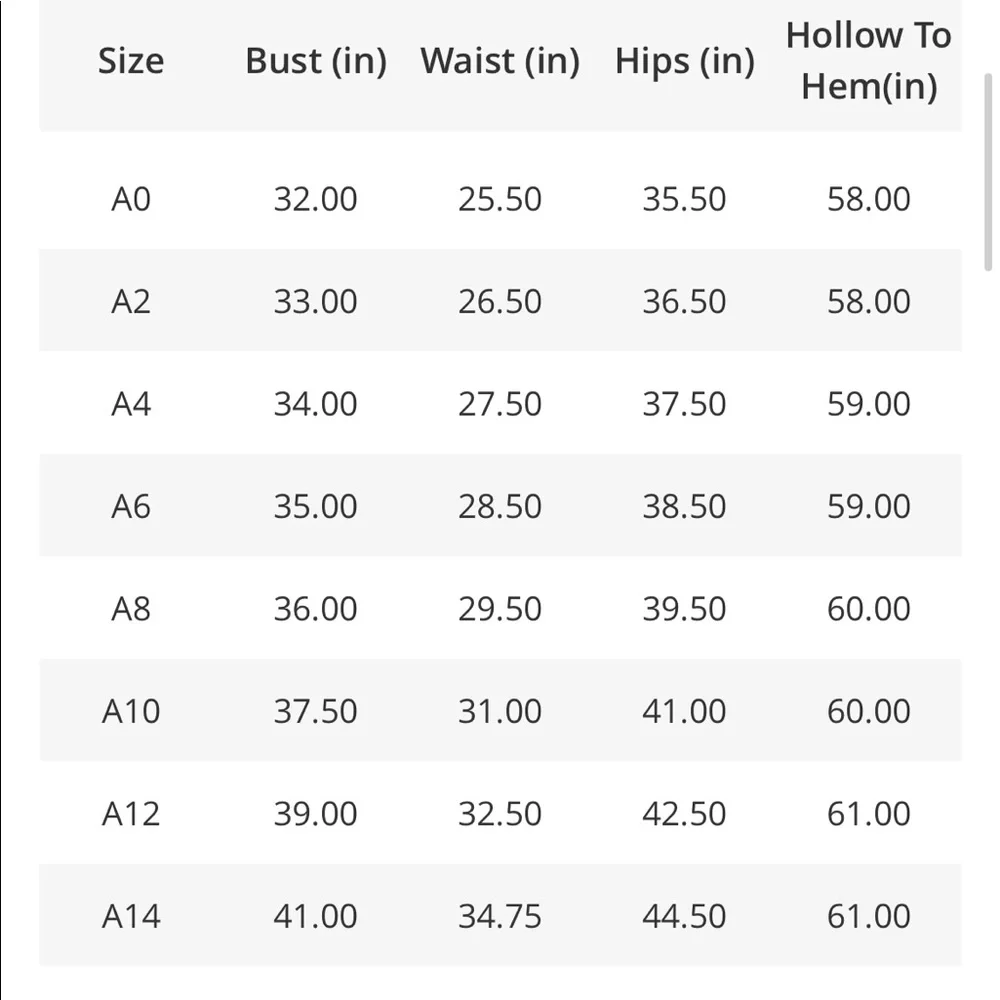Click the A10 hips value 41.00
Screen dimensions: 1000x1000
(684, 711)
